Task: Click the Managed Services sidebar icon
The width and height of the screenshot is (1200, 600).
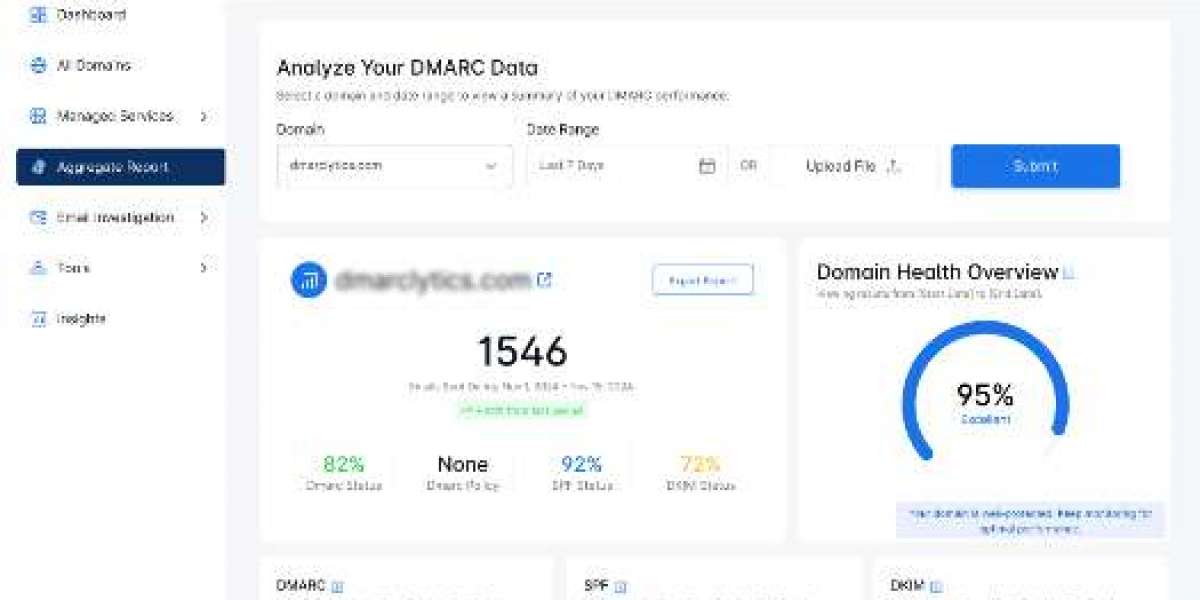Action: pos(38,116)
